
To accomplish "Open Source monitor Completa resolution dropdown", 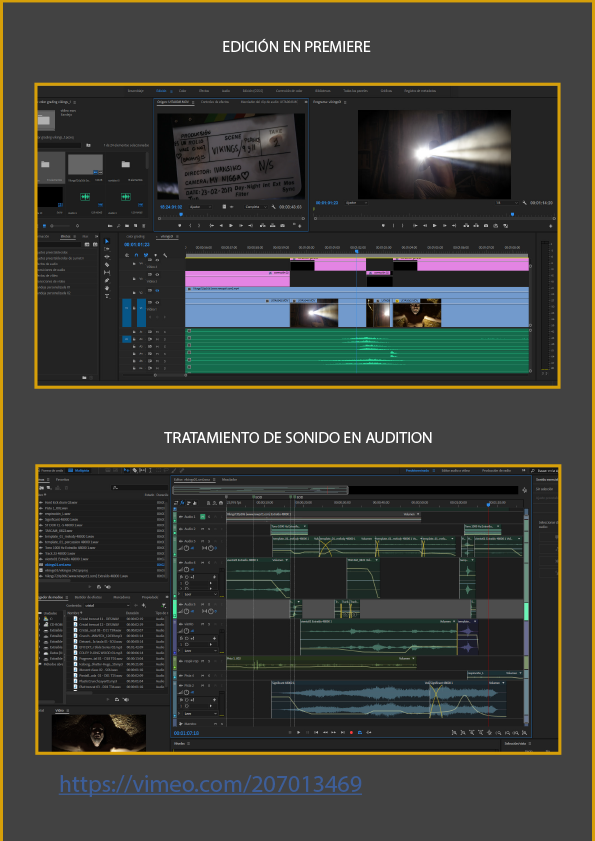I will [x=255, y=206].
